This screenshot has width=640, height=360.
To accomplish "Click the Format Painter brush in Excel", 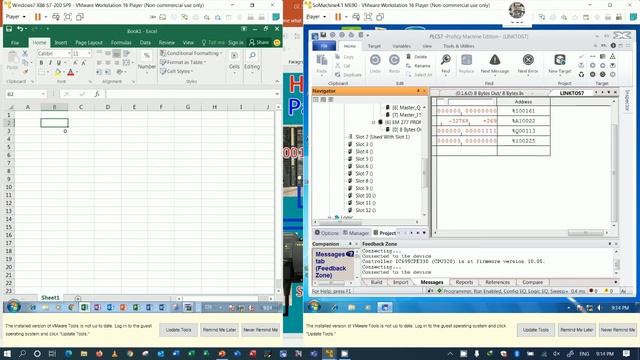I will coord(25,72).
